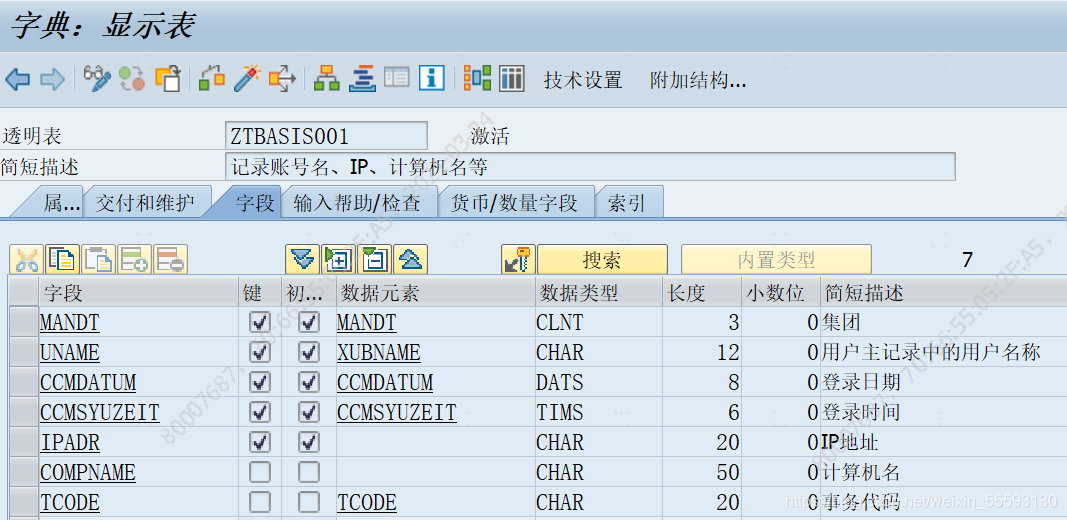Click the 用户主记录中的用户名称 description
1067x520 pixels.
pos(931,353)
